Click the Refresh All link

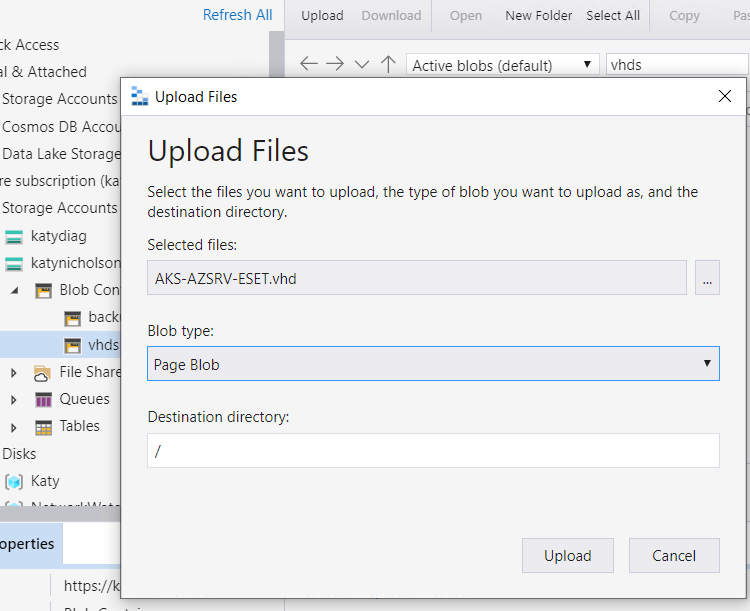point(237,15)
